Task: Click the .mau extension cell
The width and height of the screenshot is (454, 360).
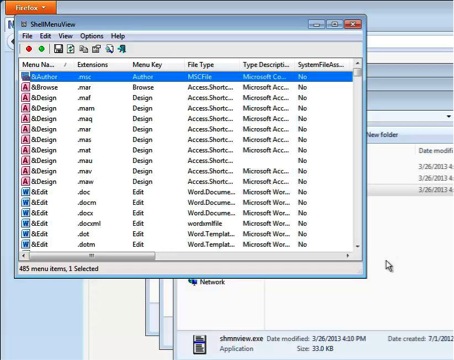Action: (85, 160)
